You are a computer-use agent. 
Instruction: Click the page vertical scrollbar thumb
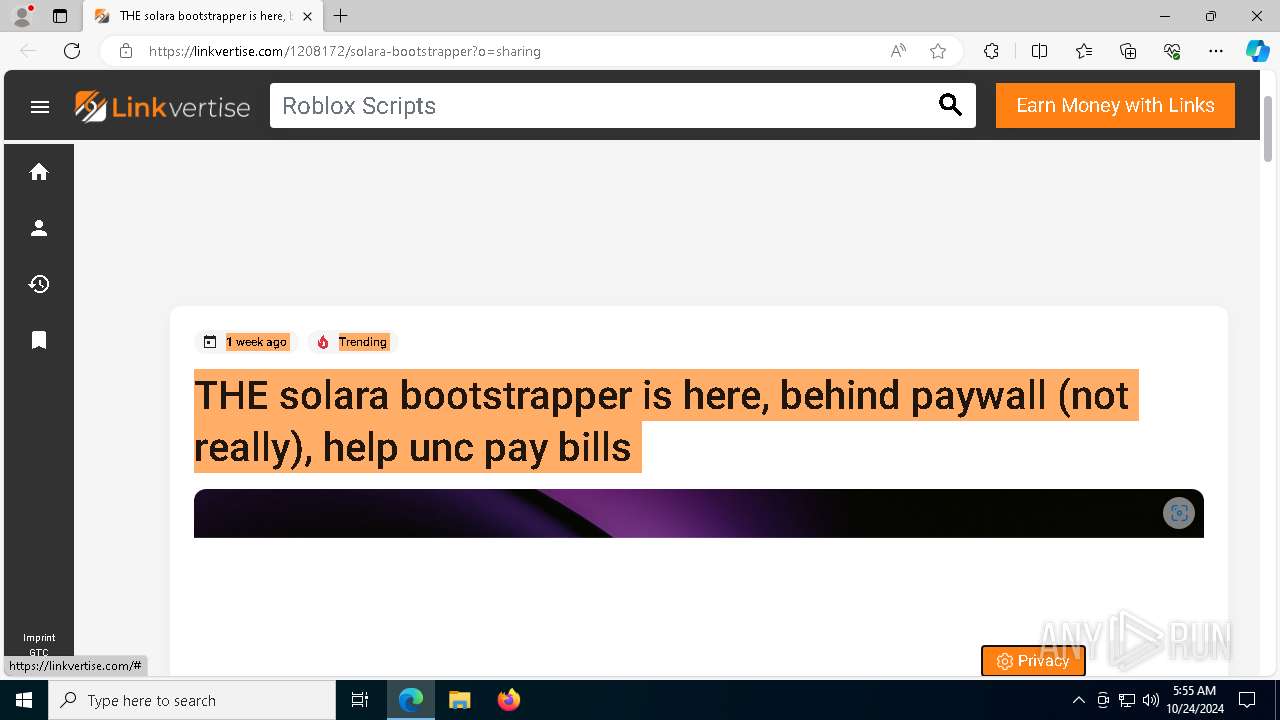[x=1267, y=127]
